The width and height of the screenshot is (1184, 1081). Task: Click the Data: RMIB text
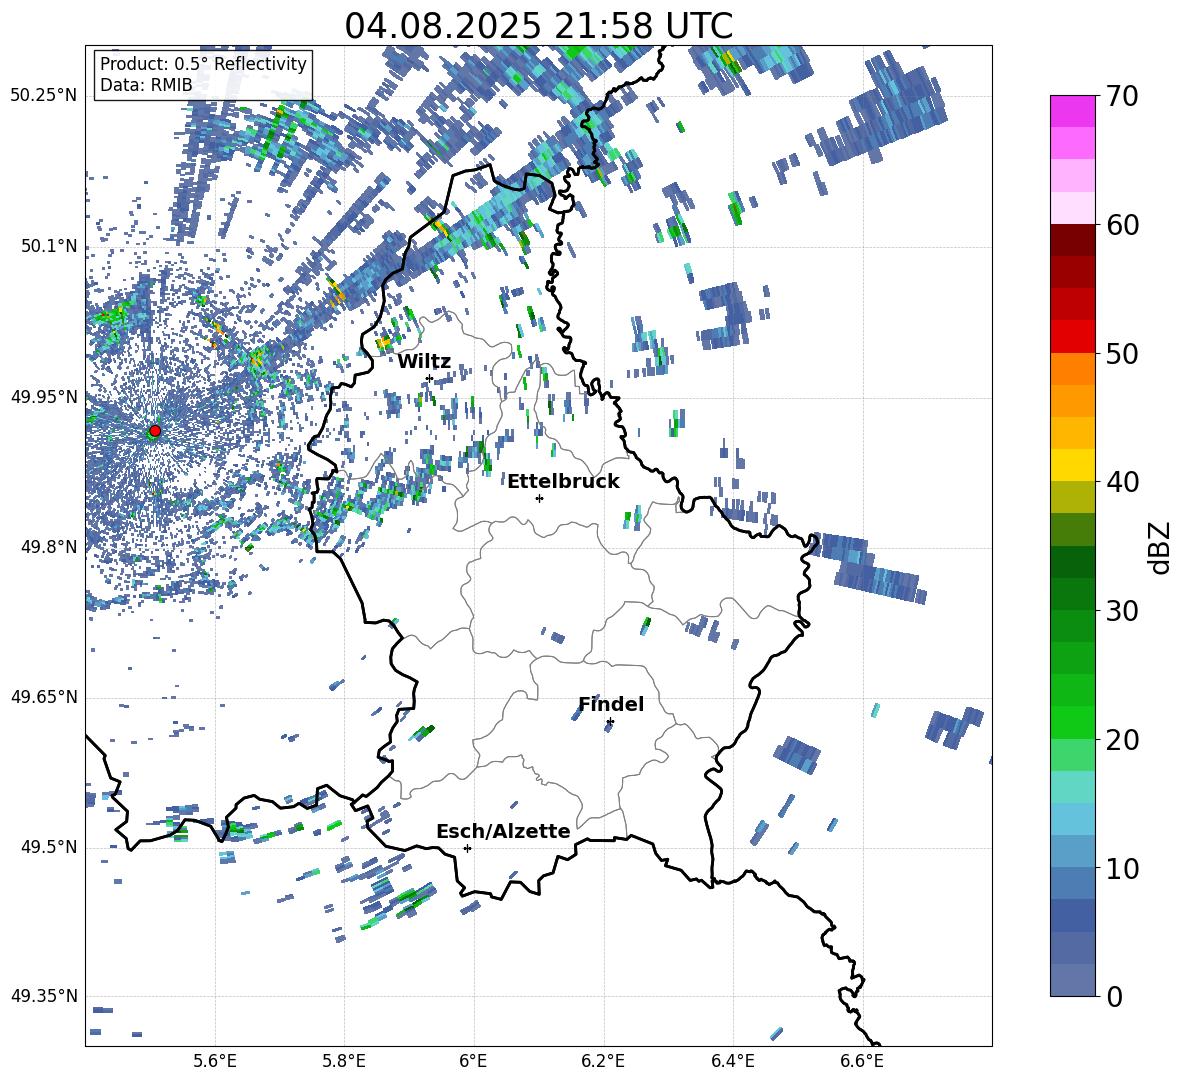pyautogui.click(x=146, y=85)
